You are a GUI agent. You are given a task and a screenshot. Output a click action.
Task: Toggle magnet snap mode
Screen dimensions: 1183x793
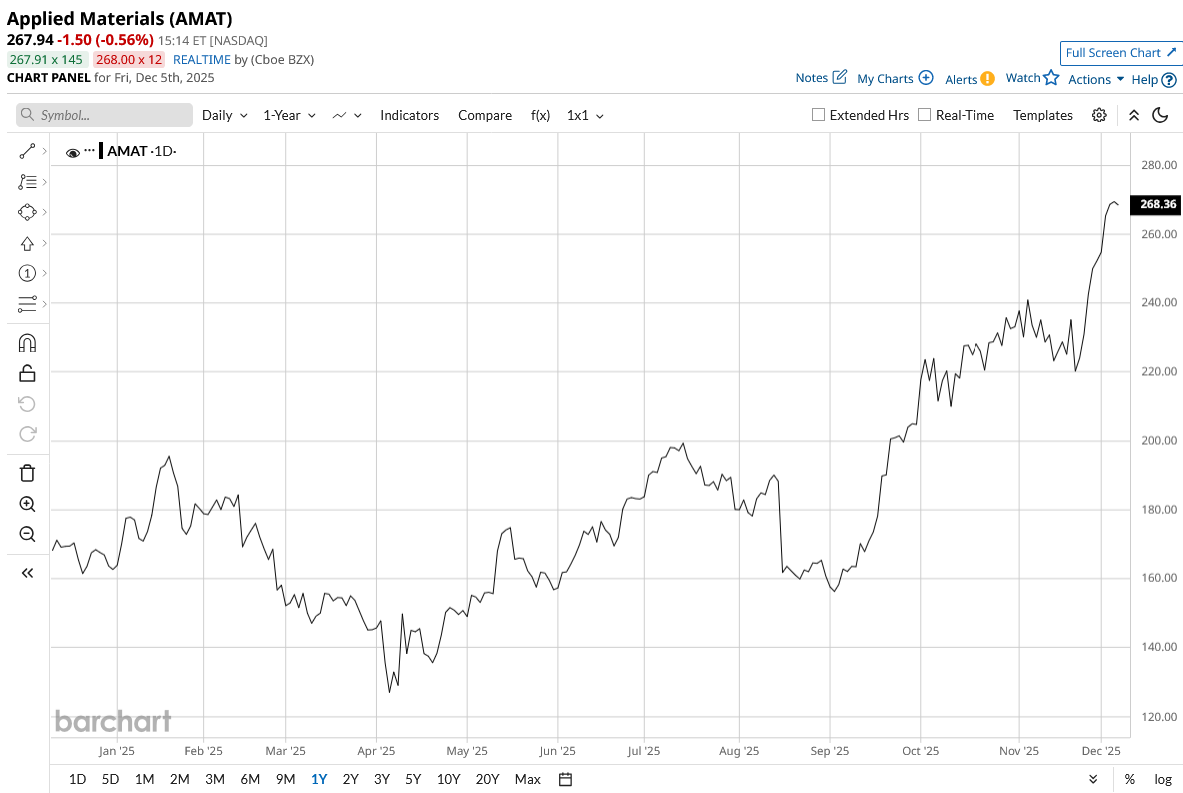point(27,343)
